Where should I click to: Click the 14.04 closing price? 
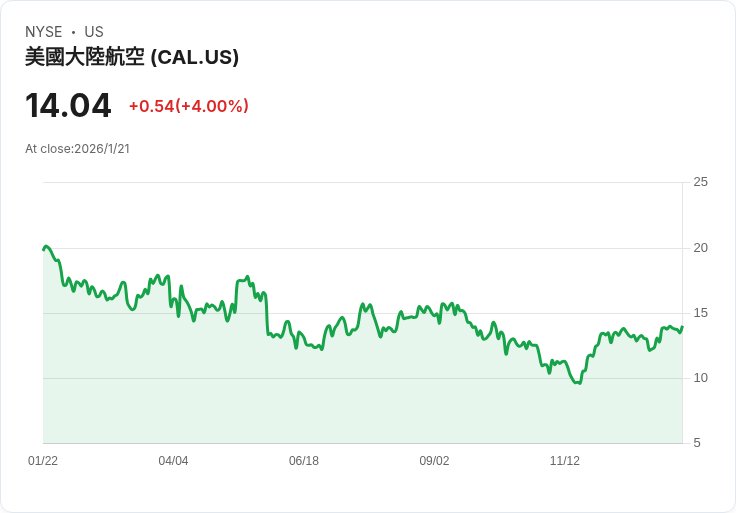point(68,105)
